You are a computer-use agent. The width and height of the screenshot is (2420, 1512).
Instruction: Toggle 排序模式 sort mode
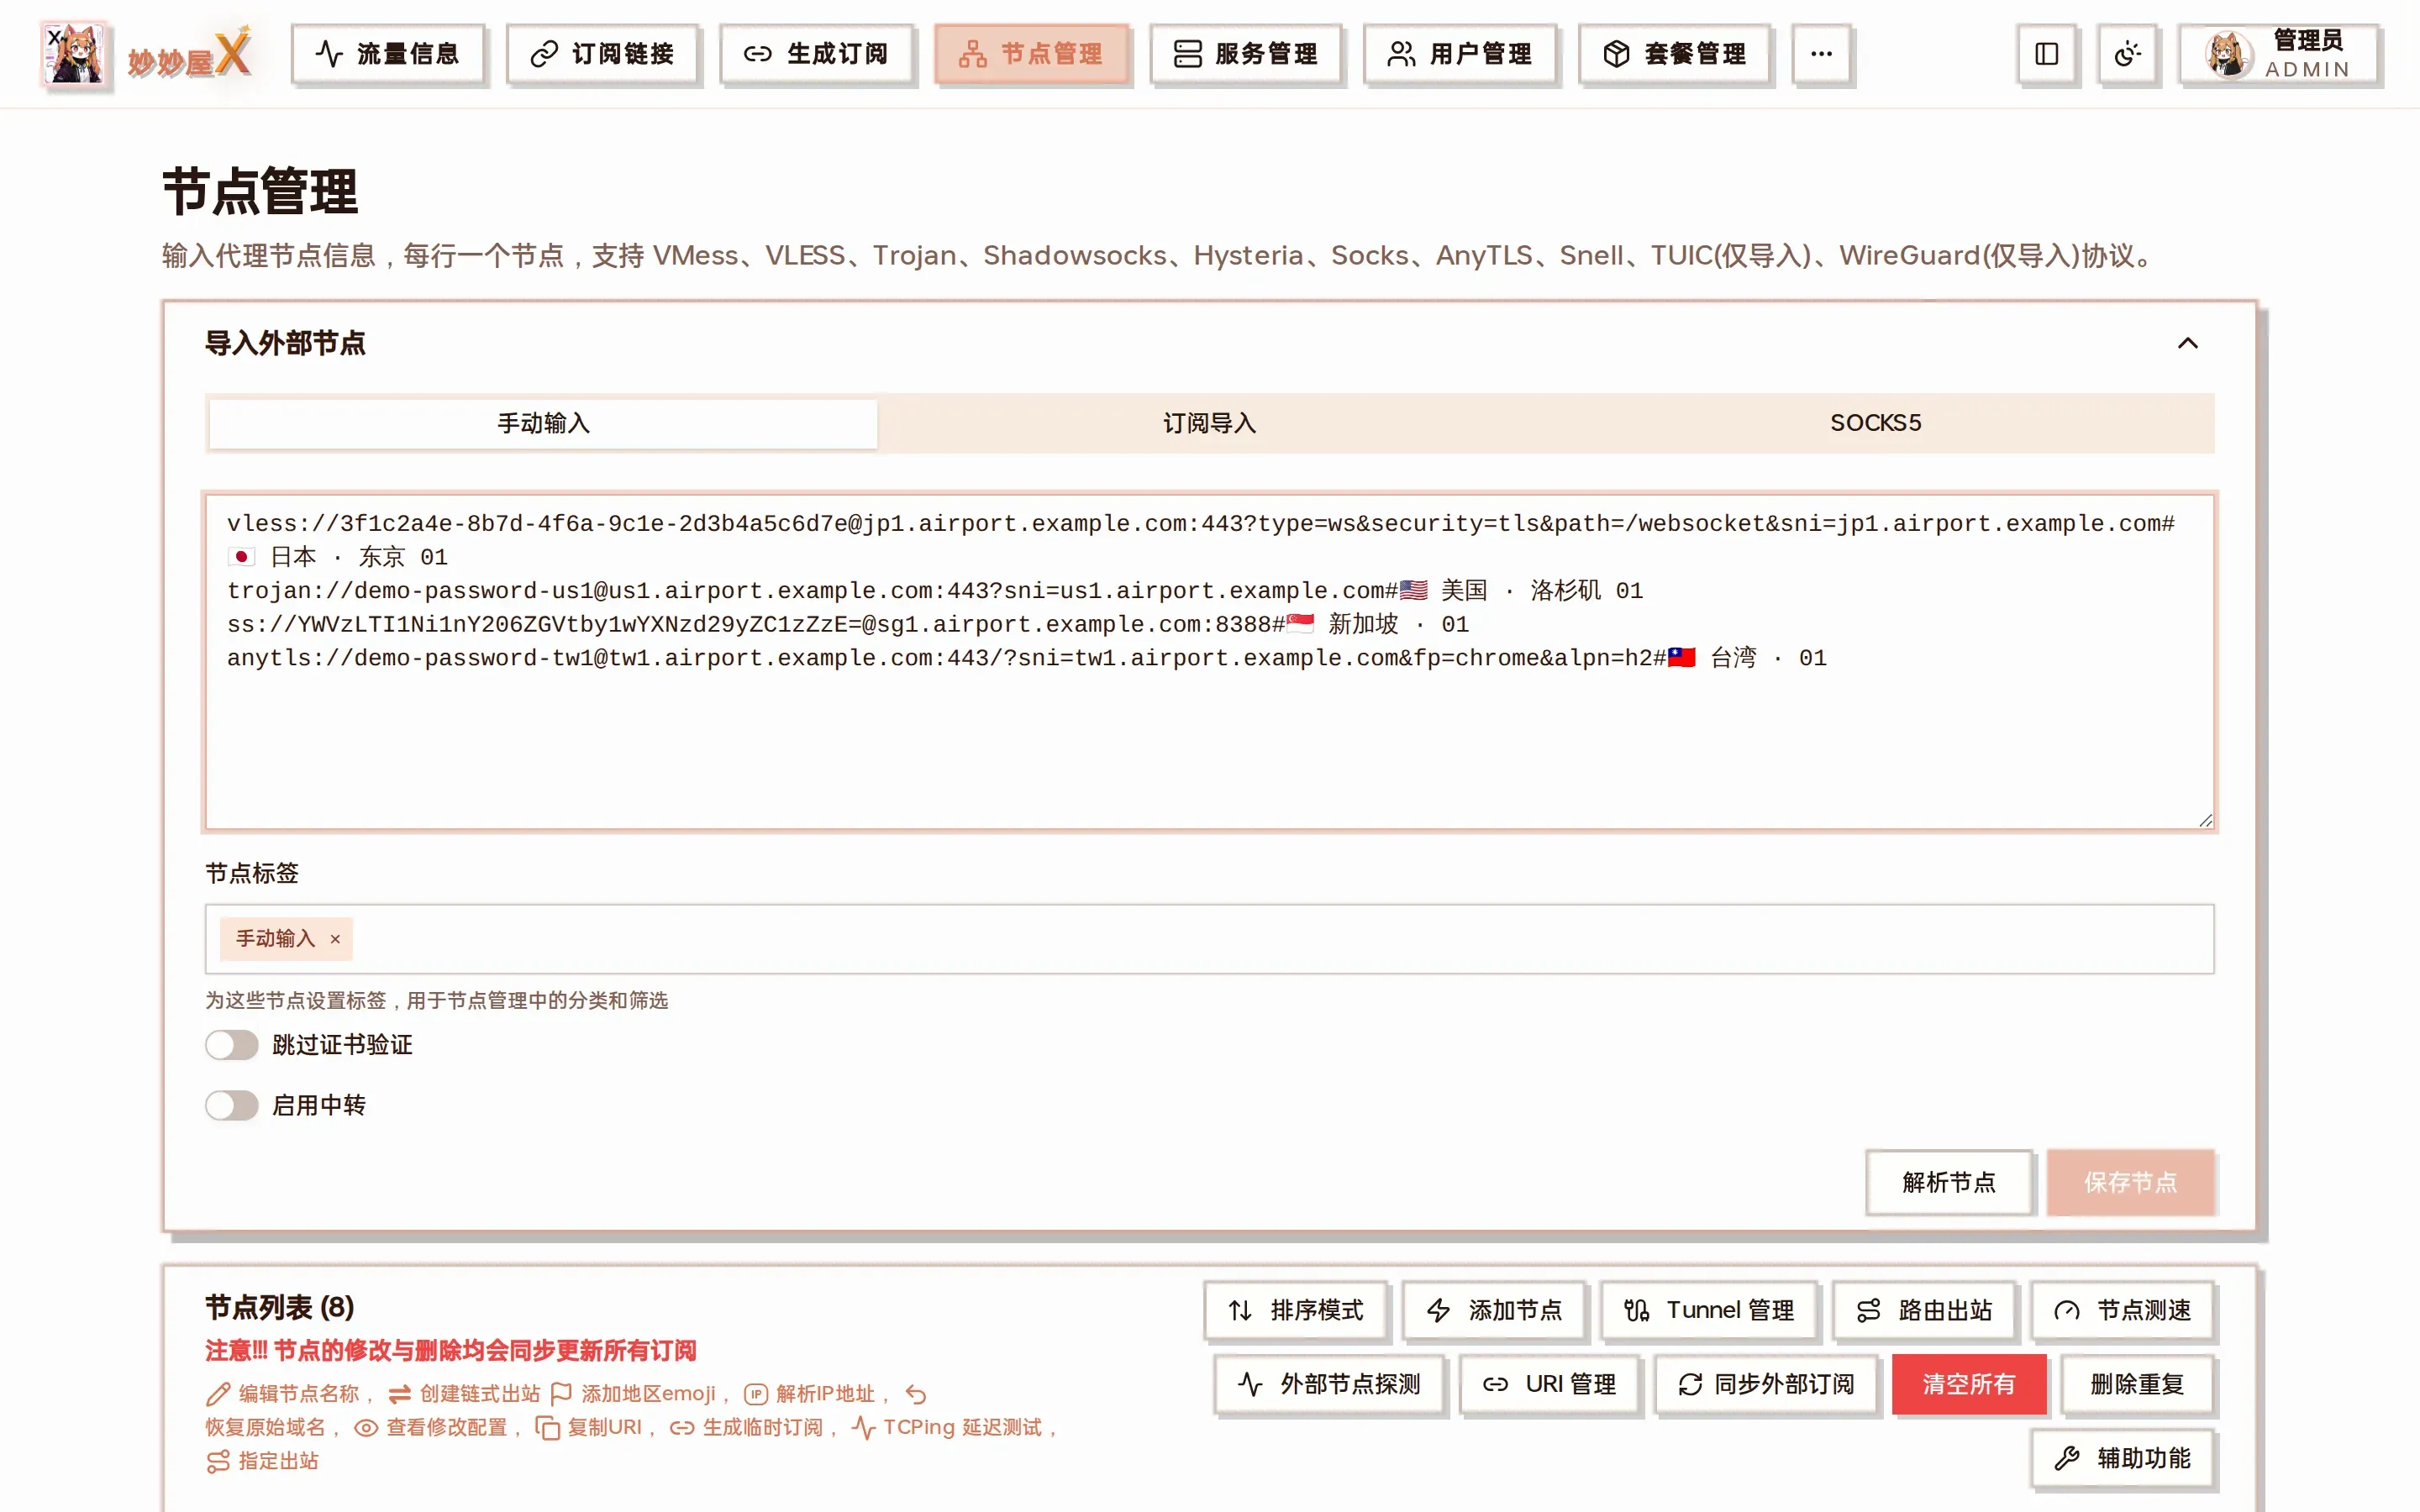tap(1295, 1310)
